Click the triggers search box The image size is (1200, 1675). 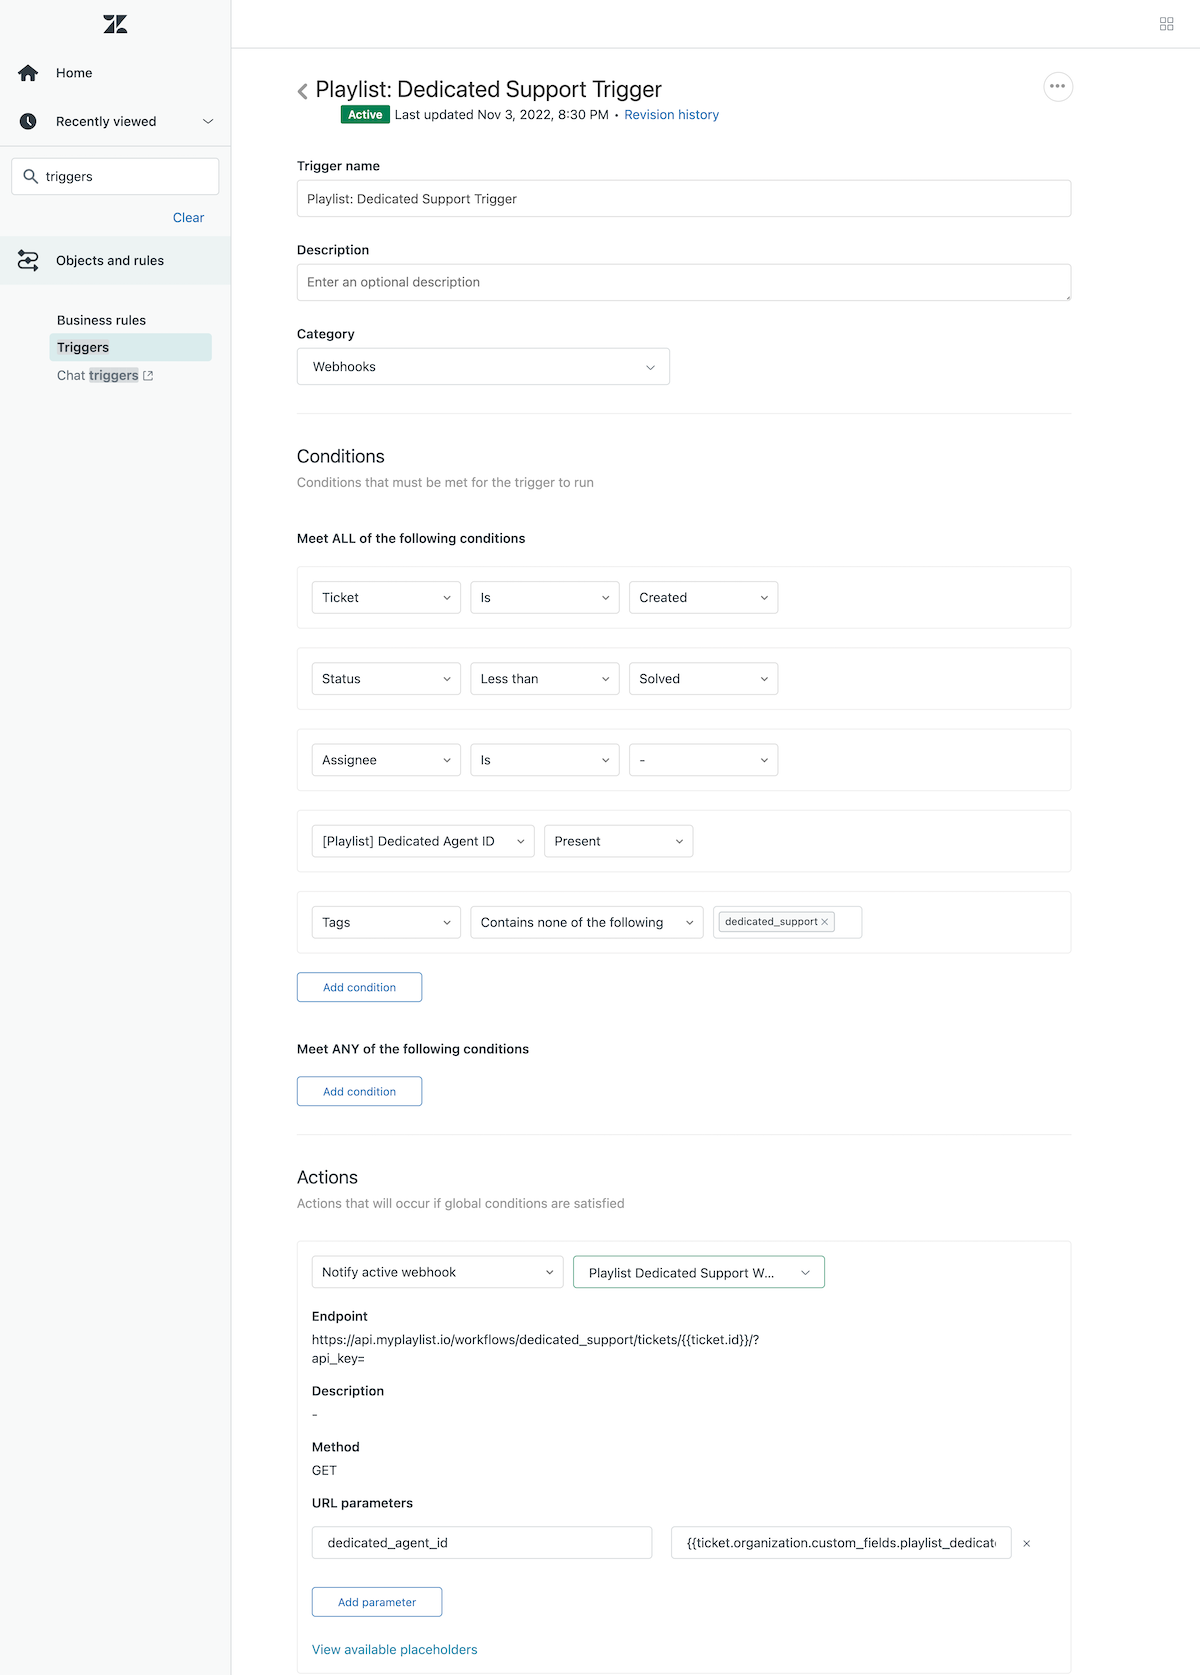point(115,176)
